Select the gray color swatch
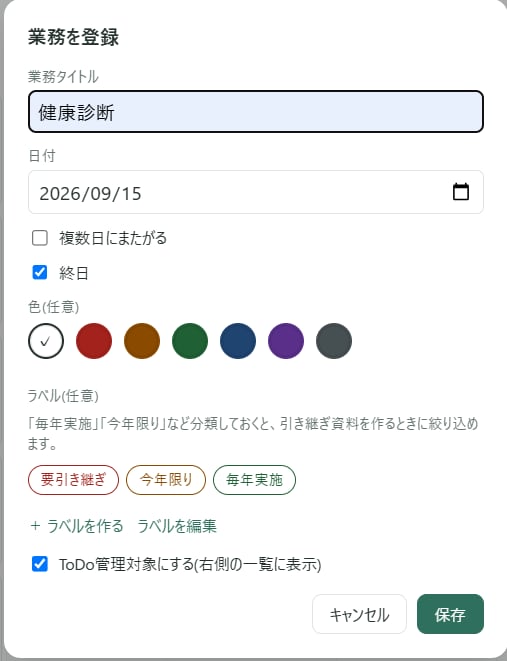 334,341
